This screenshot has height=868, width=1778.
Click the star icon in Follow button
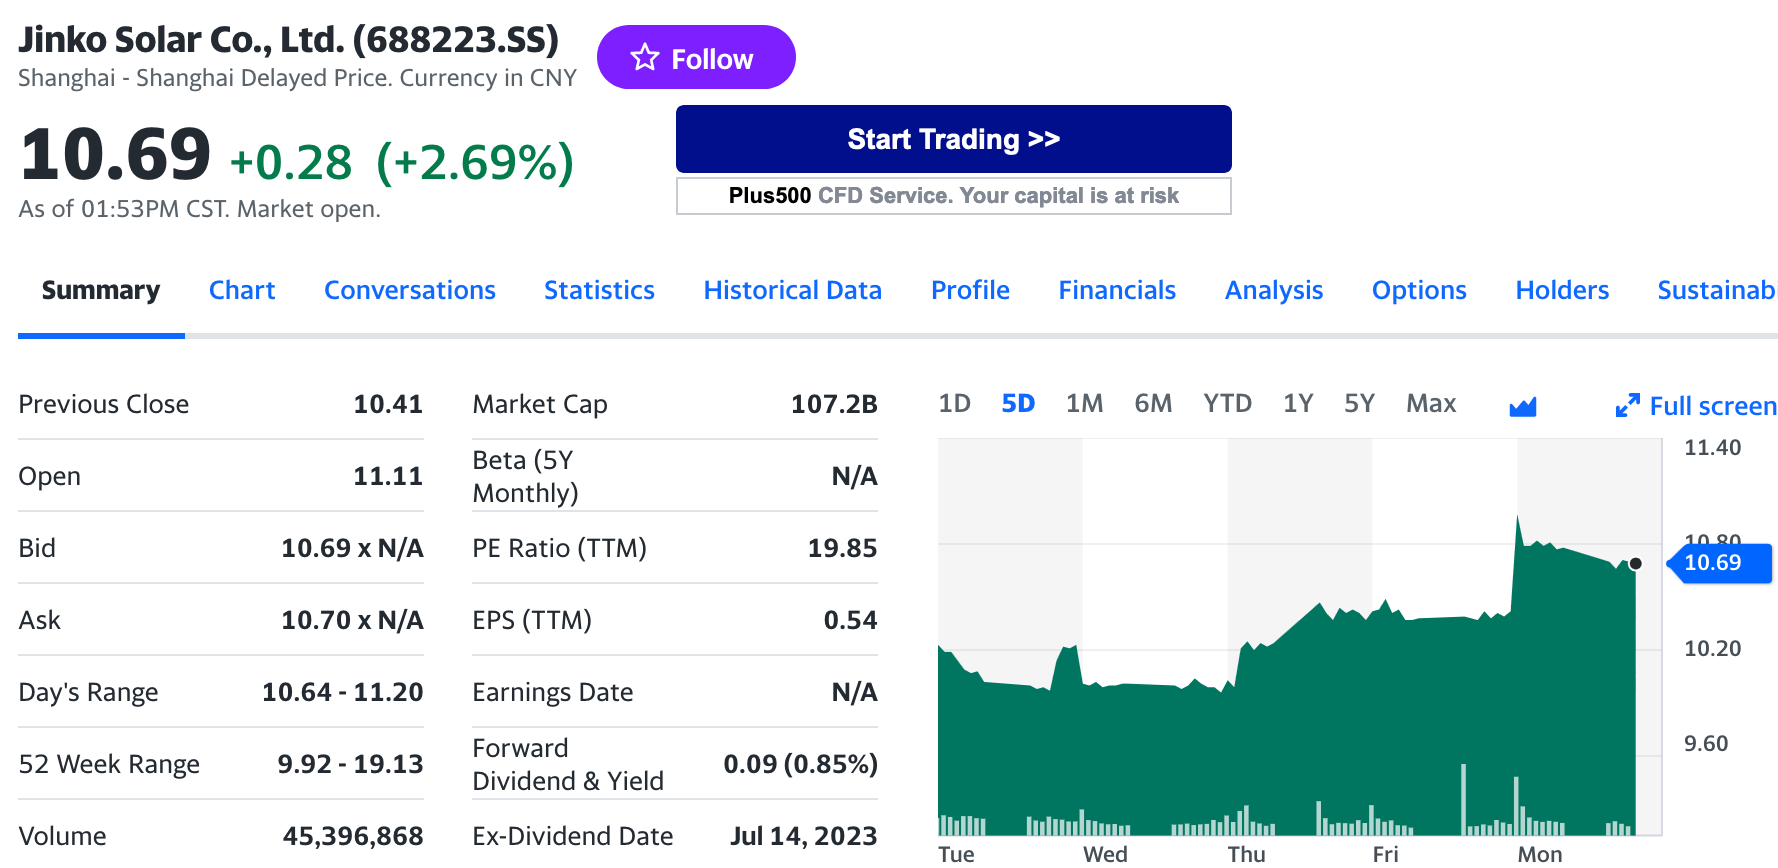click(x=645, y=58)
